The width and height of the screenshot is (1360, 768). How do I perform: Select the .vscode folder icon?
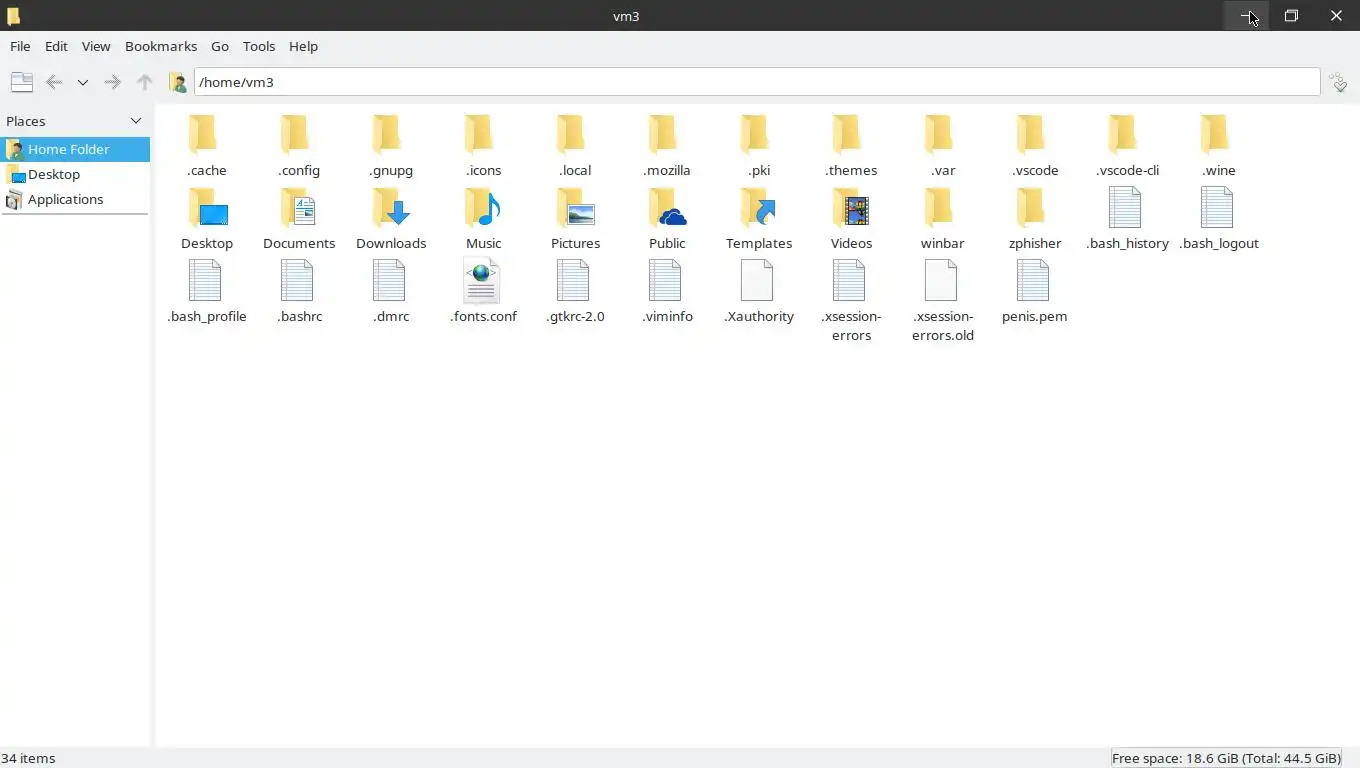click(x=1032, y=134)
